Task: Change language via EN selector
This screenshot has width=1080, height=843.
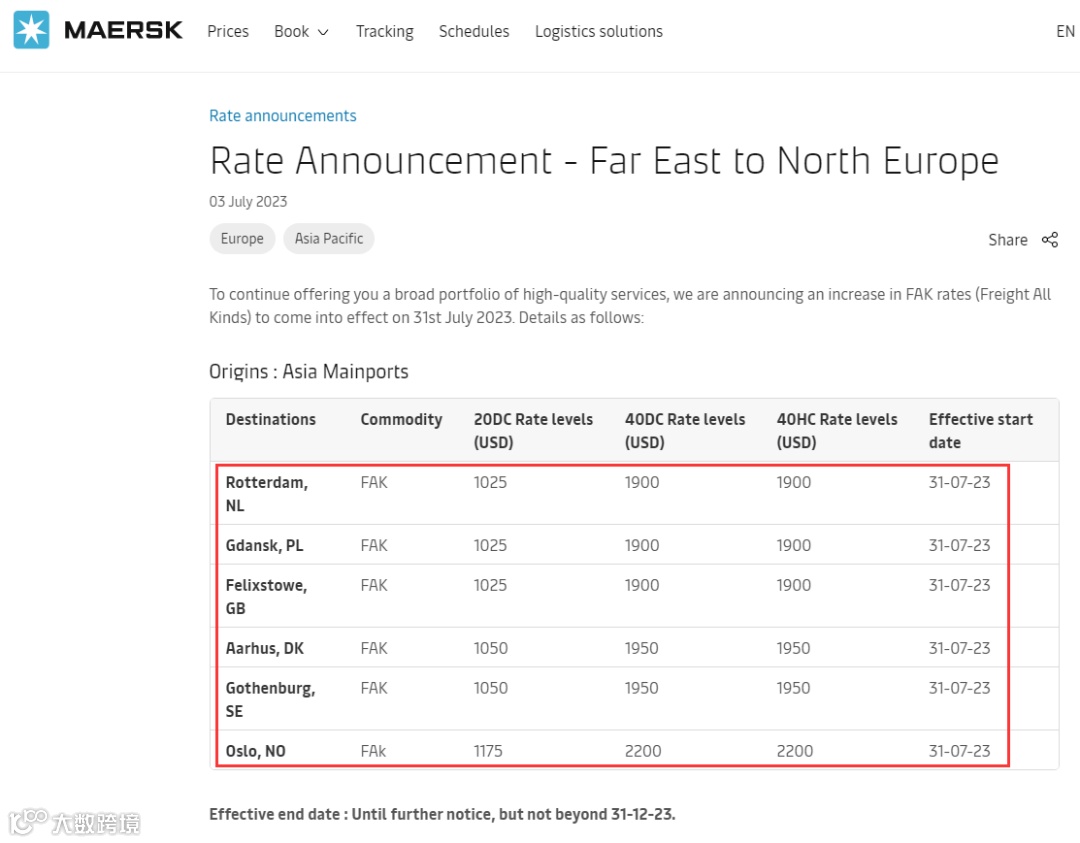Action: (x=1065, y=31)
